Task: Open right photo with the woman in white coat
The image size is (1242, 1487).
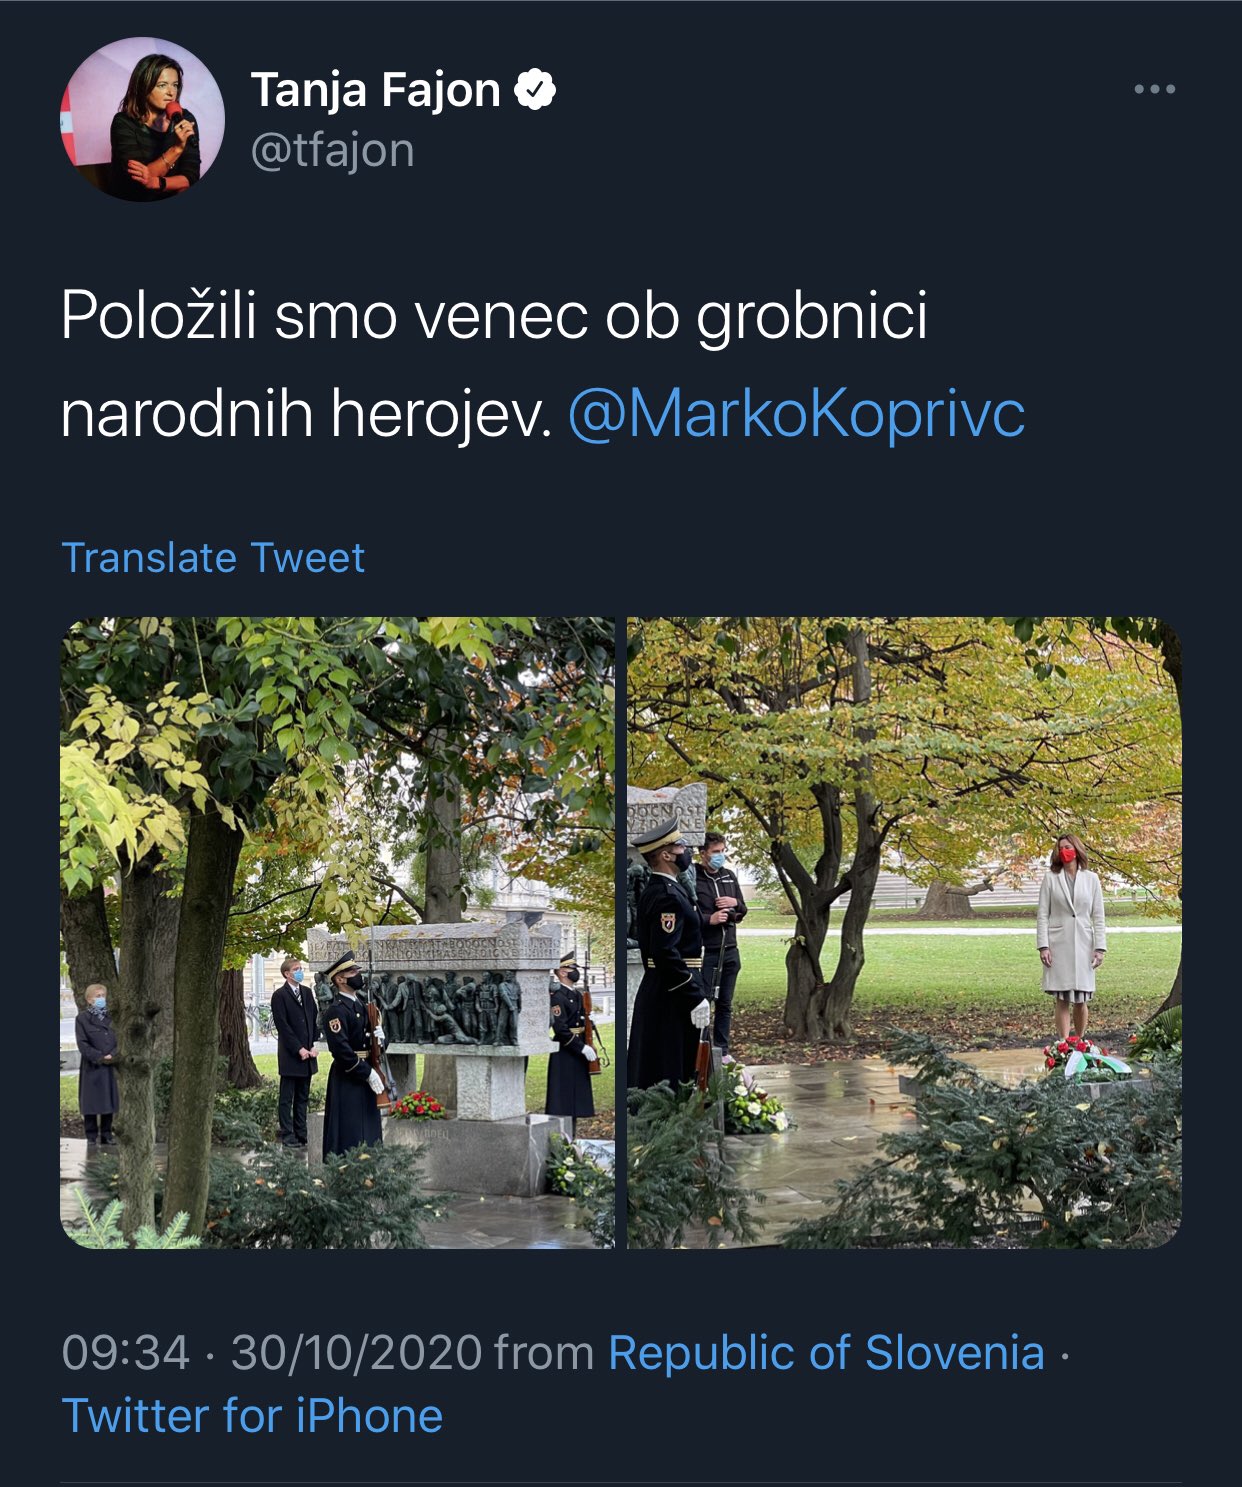Action: point(904,932)
